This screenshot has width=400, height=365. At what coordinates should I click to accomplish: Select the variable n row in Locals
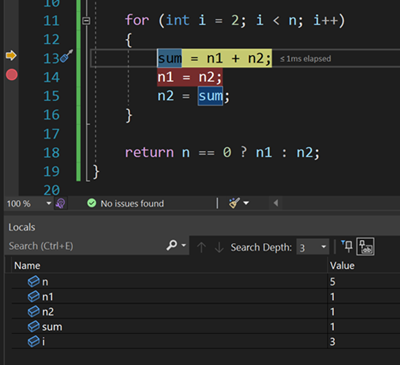pos(206,282)
